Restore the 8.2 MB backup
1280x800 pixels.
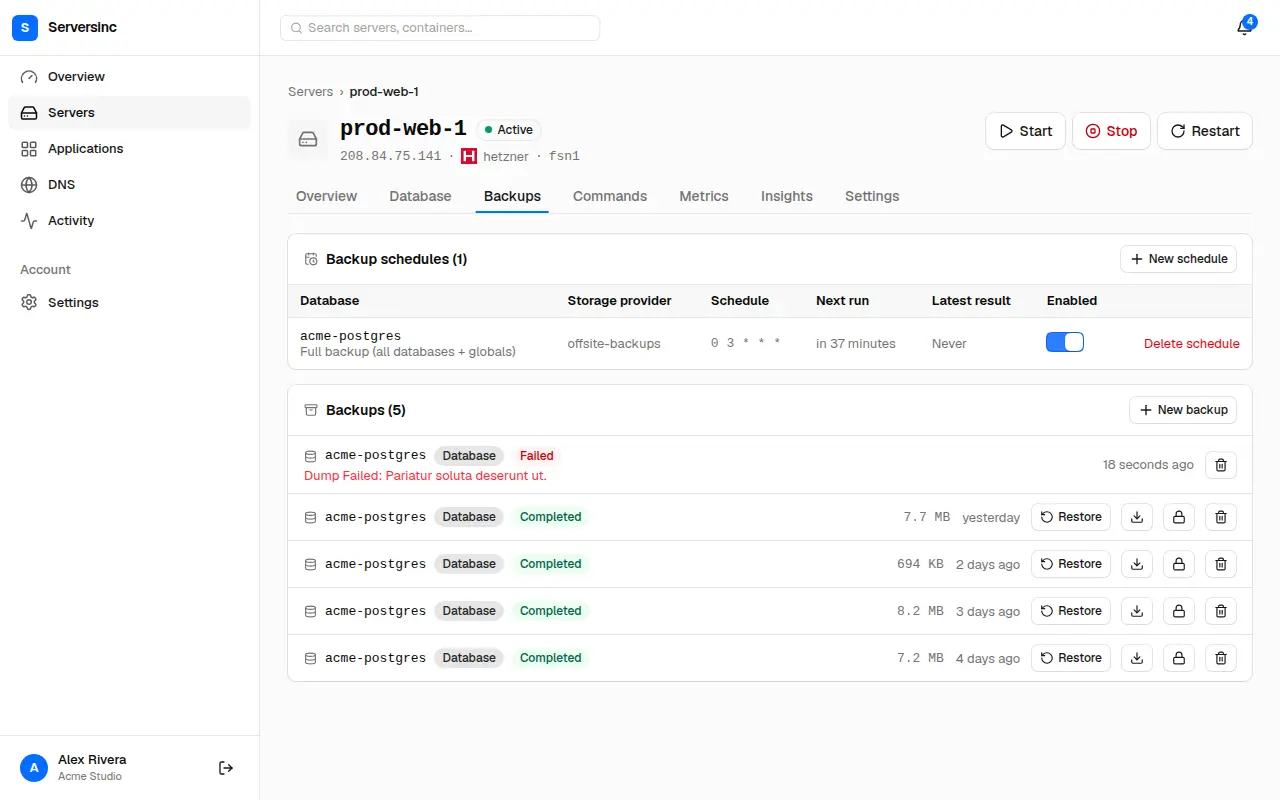click(1071, 611)
